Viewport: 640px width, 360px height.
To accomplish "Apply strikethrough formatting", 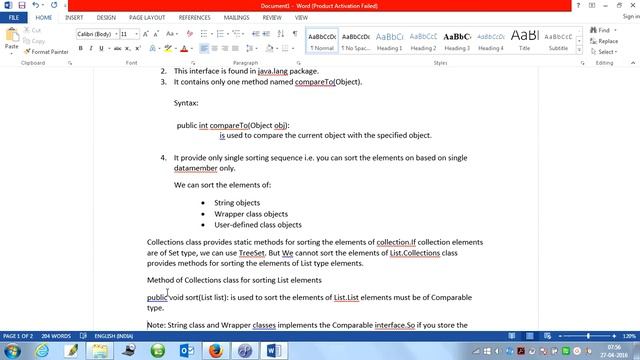I will pyautogui.click(x=118, y=49).
